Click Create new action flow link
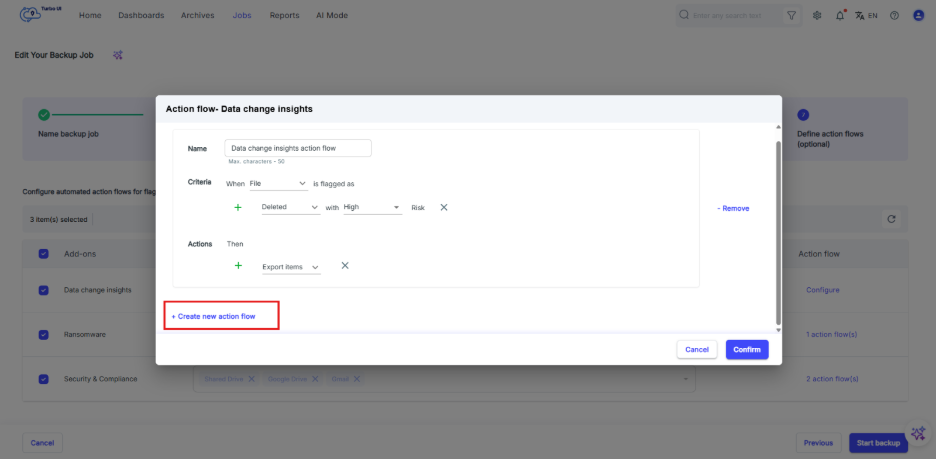This screenshot has width=936, height=459. (214, 316)
